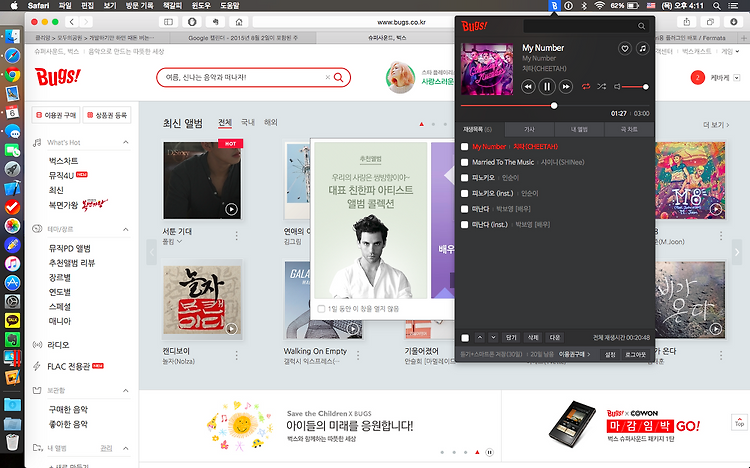Click Safari home button
The image size is (750, 468).
click(239, 22)
